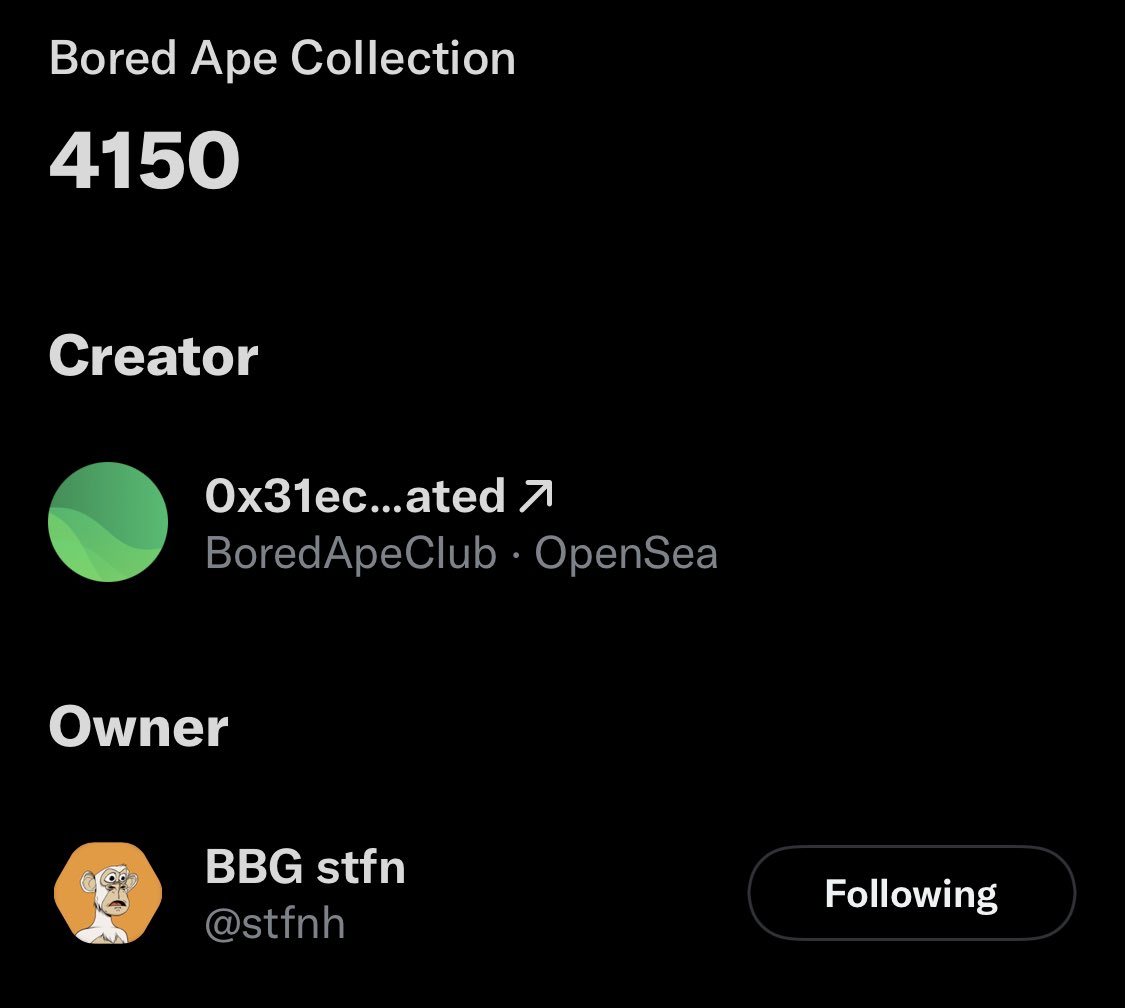Click the Owner section heading
This screenshot has width=1125, height=1008.
click(138, 726)
